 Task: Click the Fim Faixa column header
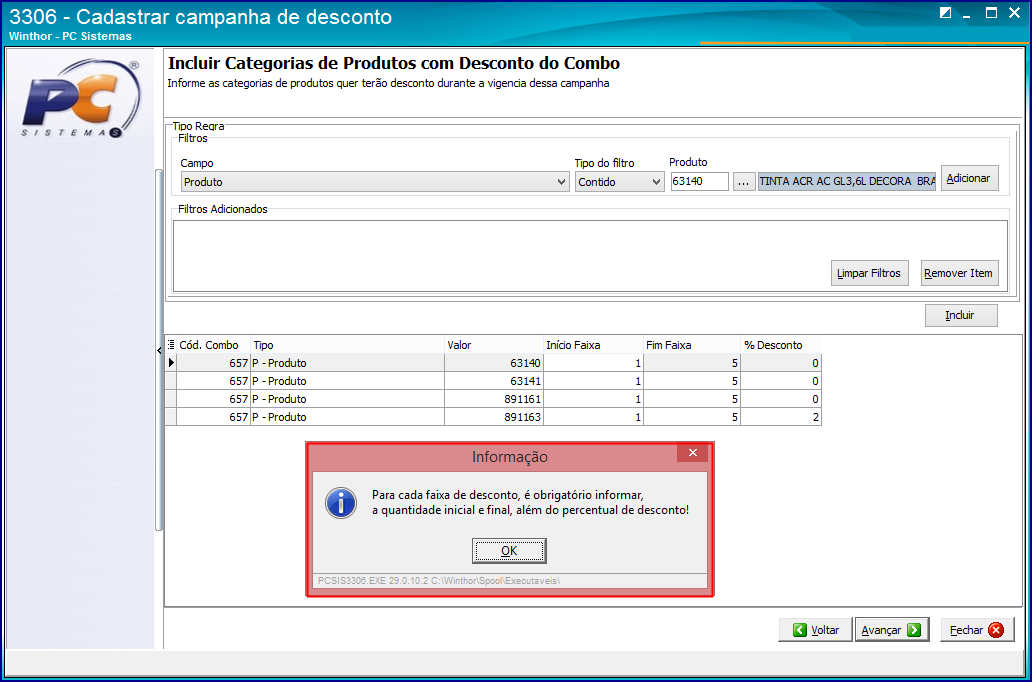tap(692, 345)
